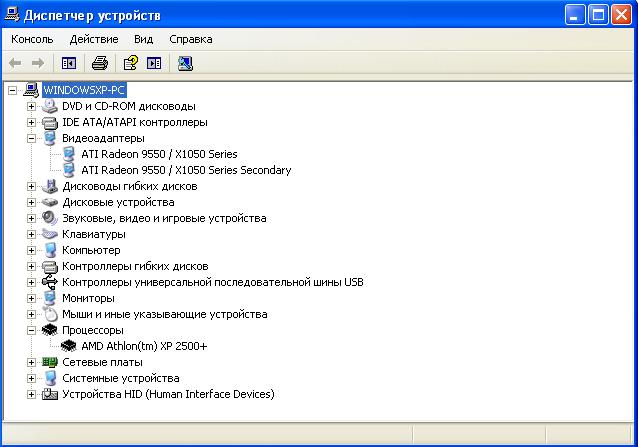The width and height of the screenshot is (638, 447).
Task: Click the scan for hardware changes icon
Action: click(x=185, y=63)
